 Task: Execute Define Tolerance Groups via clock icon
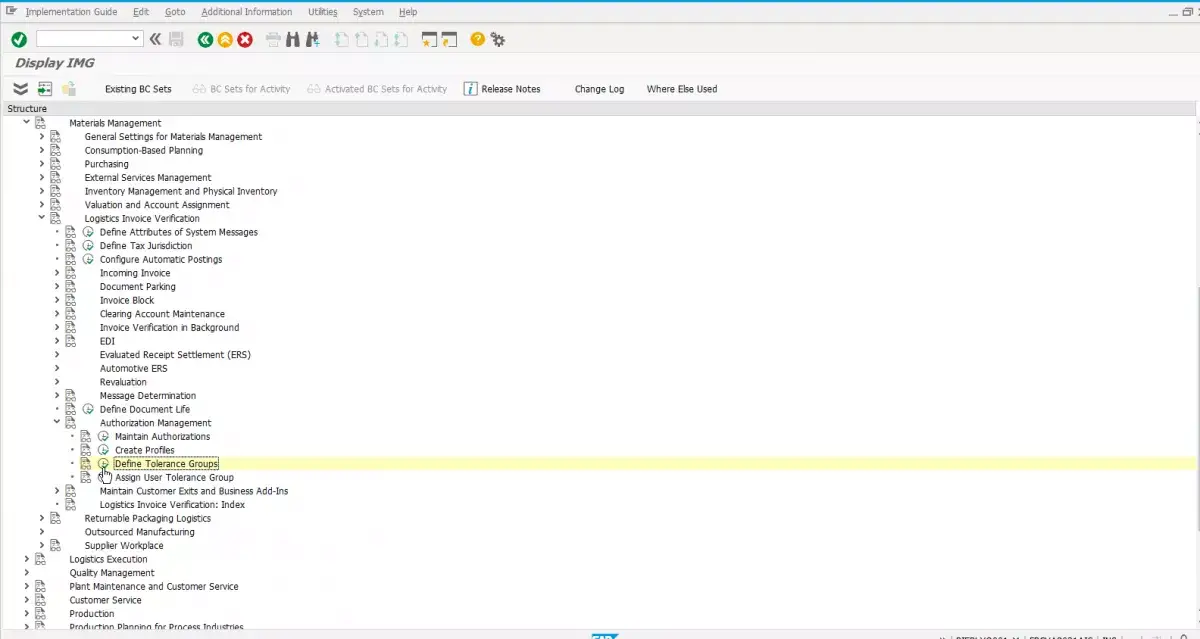coord(103,464)
